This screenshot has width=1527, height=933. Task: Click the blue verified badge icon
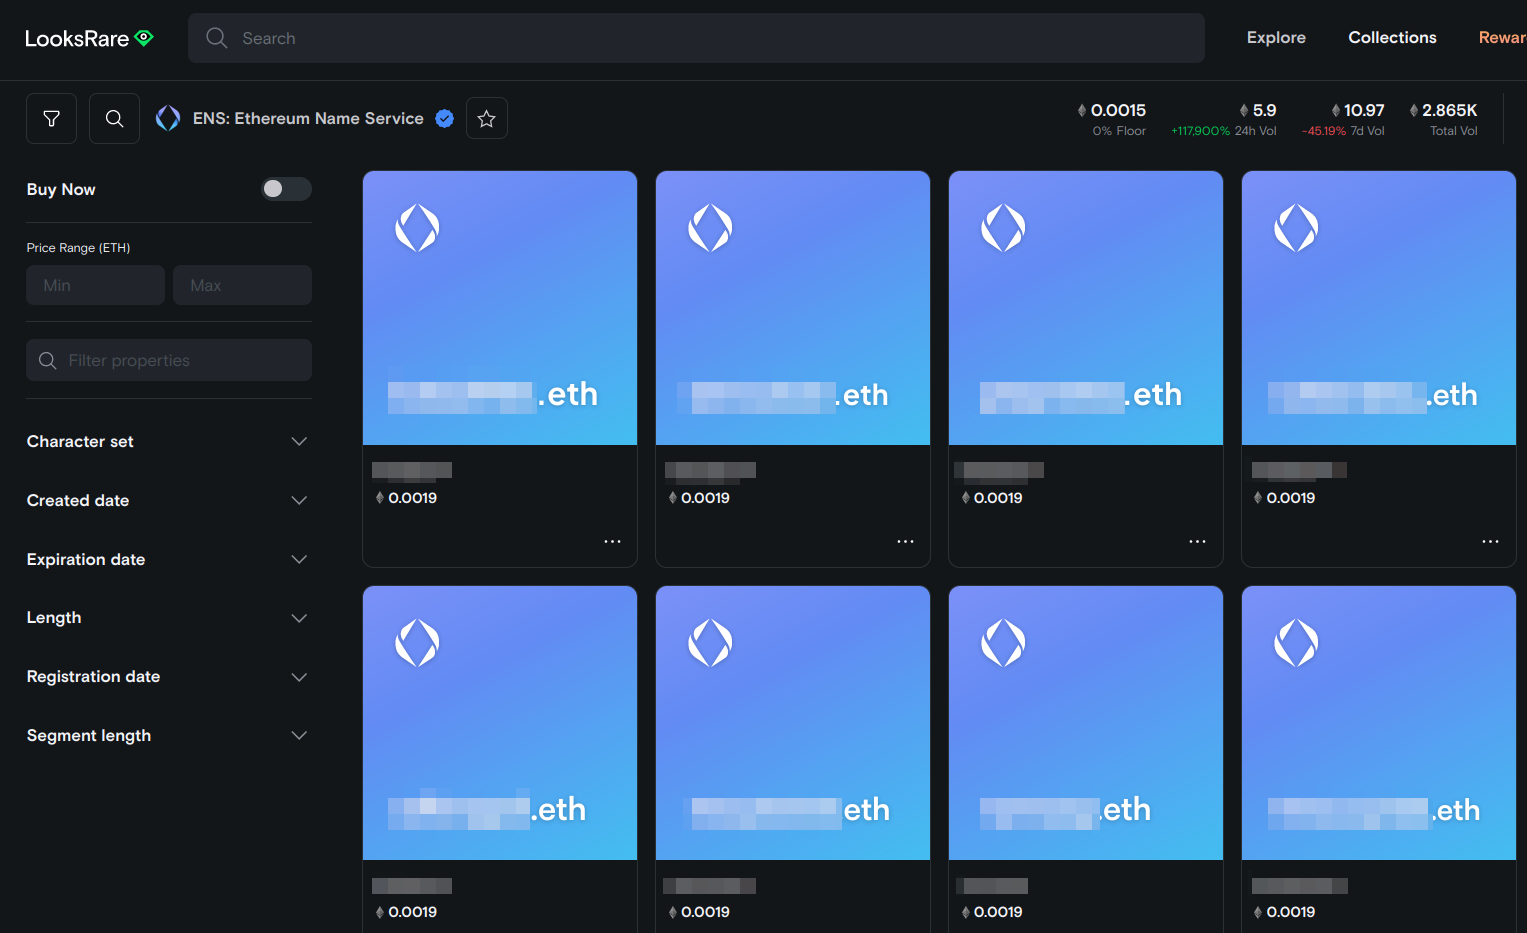point(445,119)
